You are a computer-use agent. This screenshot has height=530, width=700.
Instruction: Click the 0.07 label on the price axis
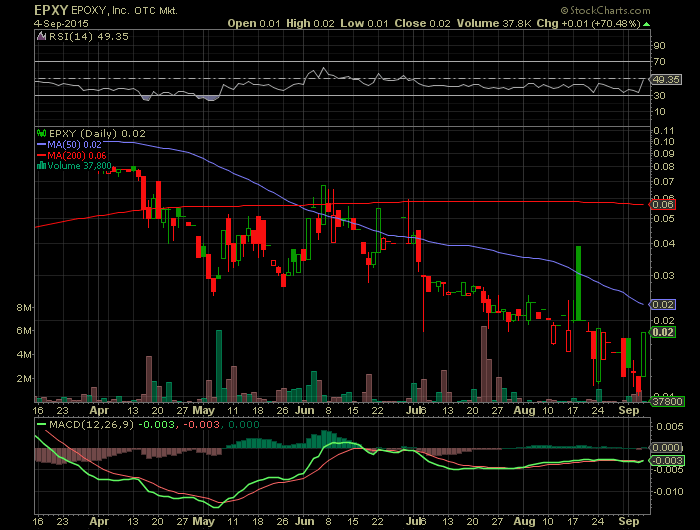663,182
